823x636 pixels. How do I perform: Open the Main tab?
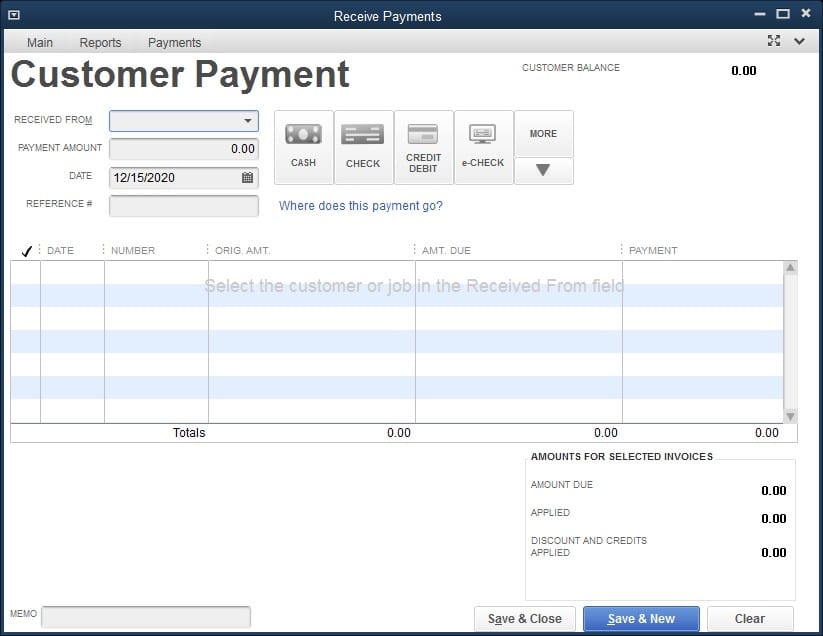(40, 43)
